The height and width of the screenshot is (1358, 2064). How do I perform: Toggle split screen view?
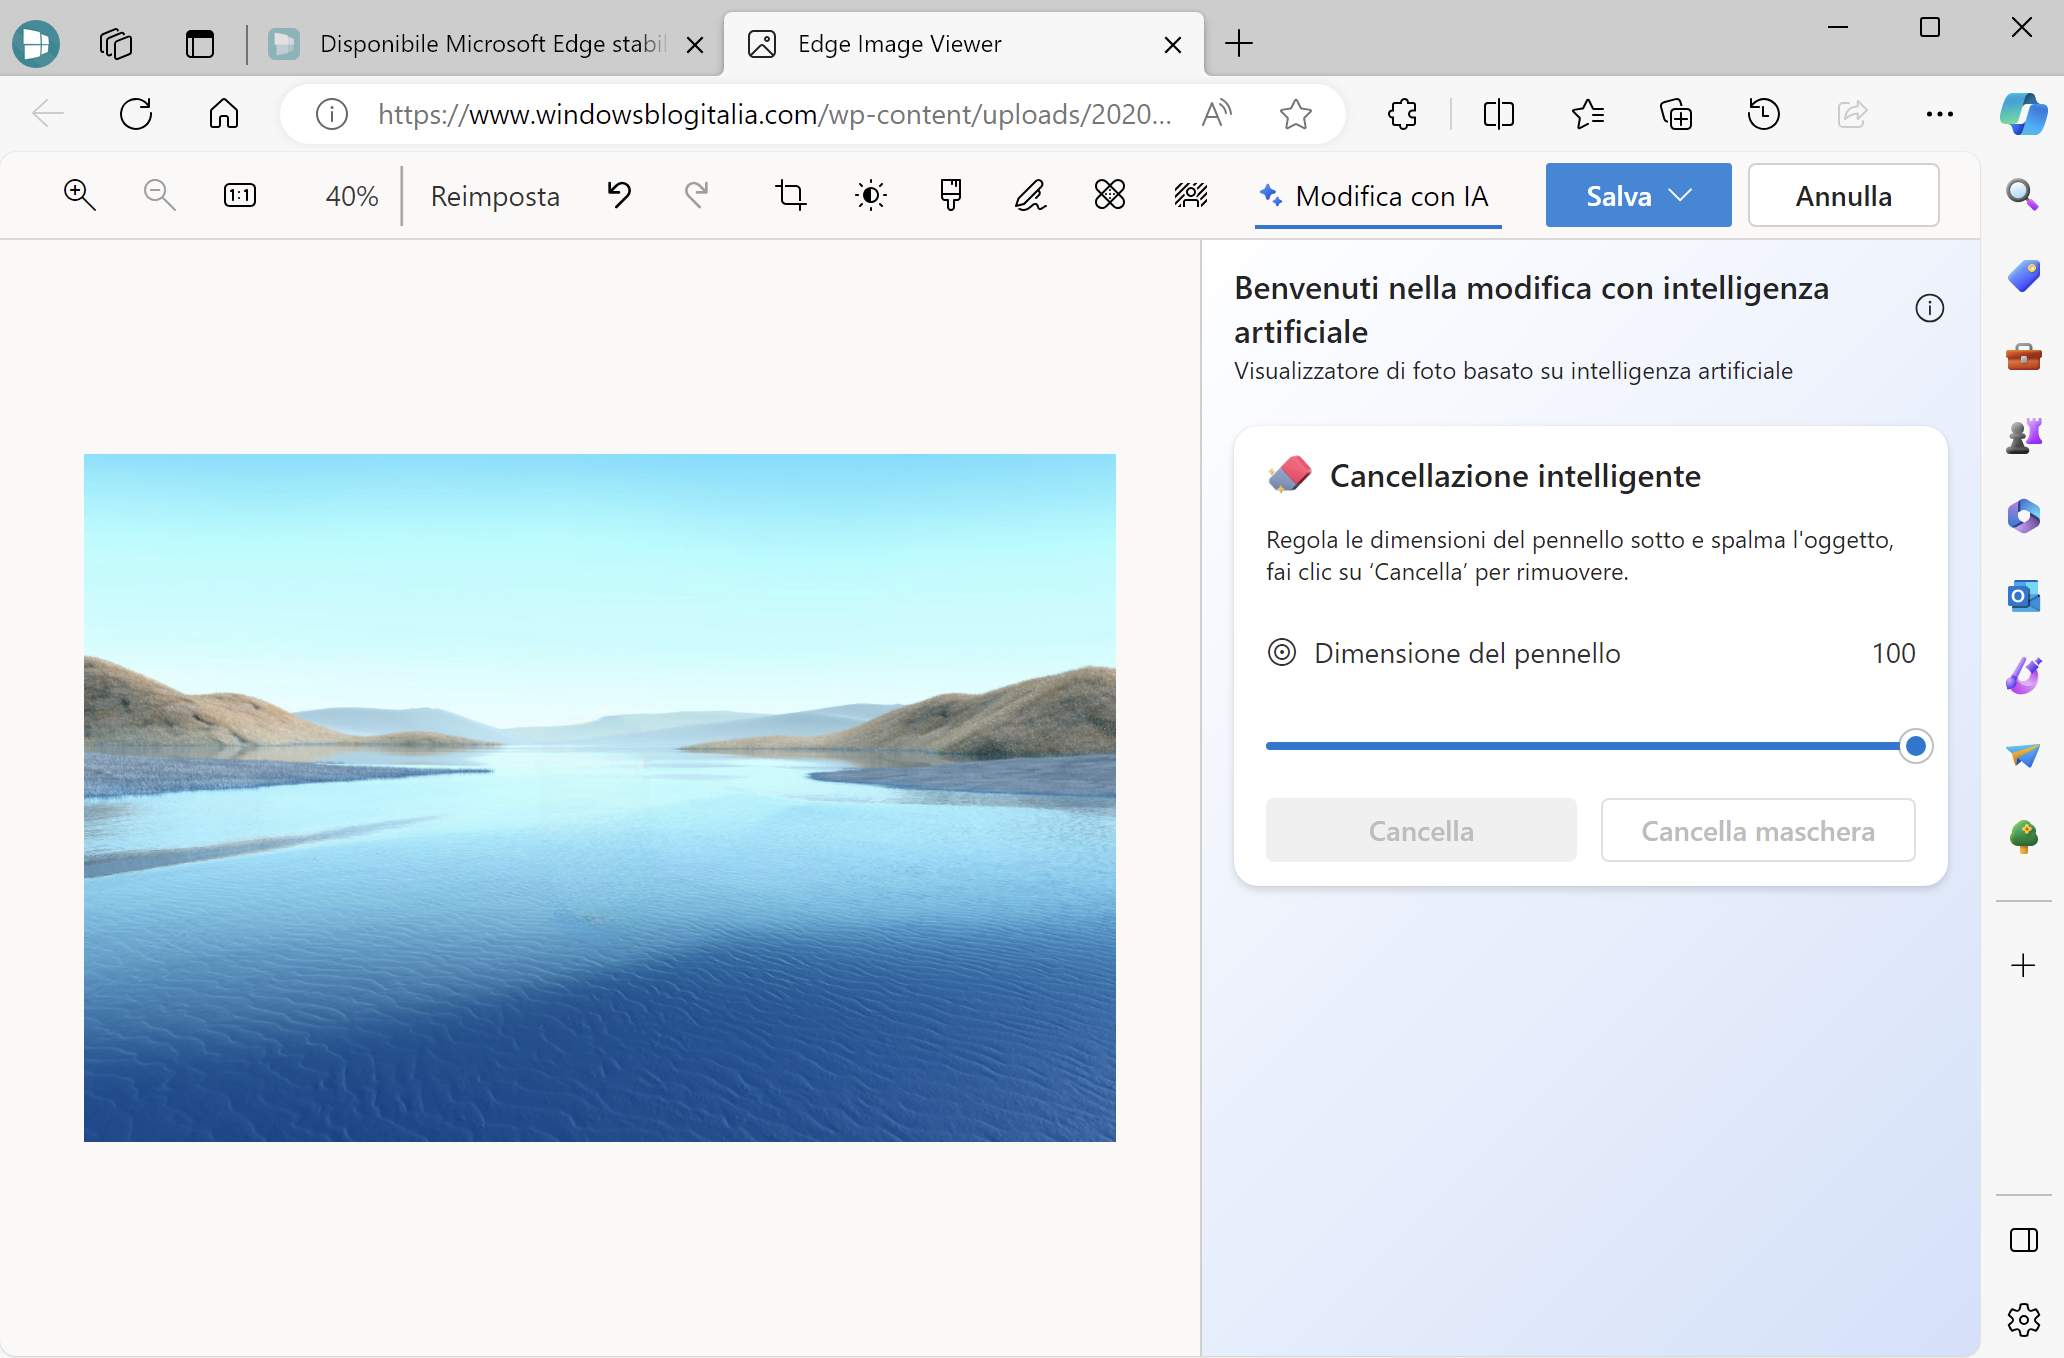click(1499, 114)
